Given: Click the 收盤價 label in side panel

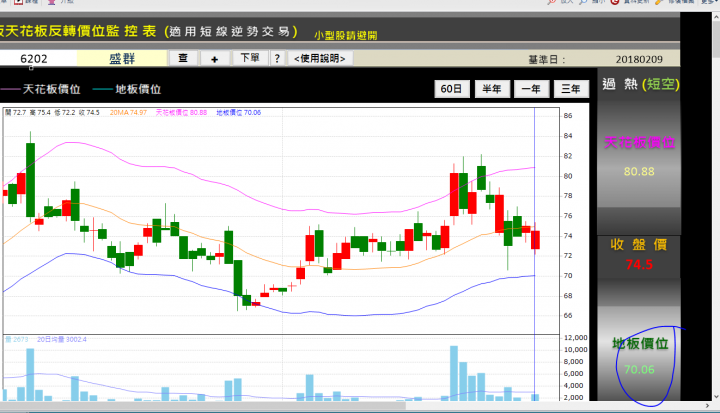Looking at the screenshot, I should (x=638, y=244).
